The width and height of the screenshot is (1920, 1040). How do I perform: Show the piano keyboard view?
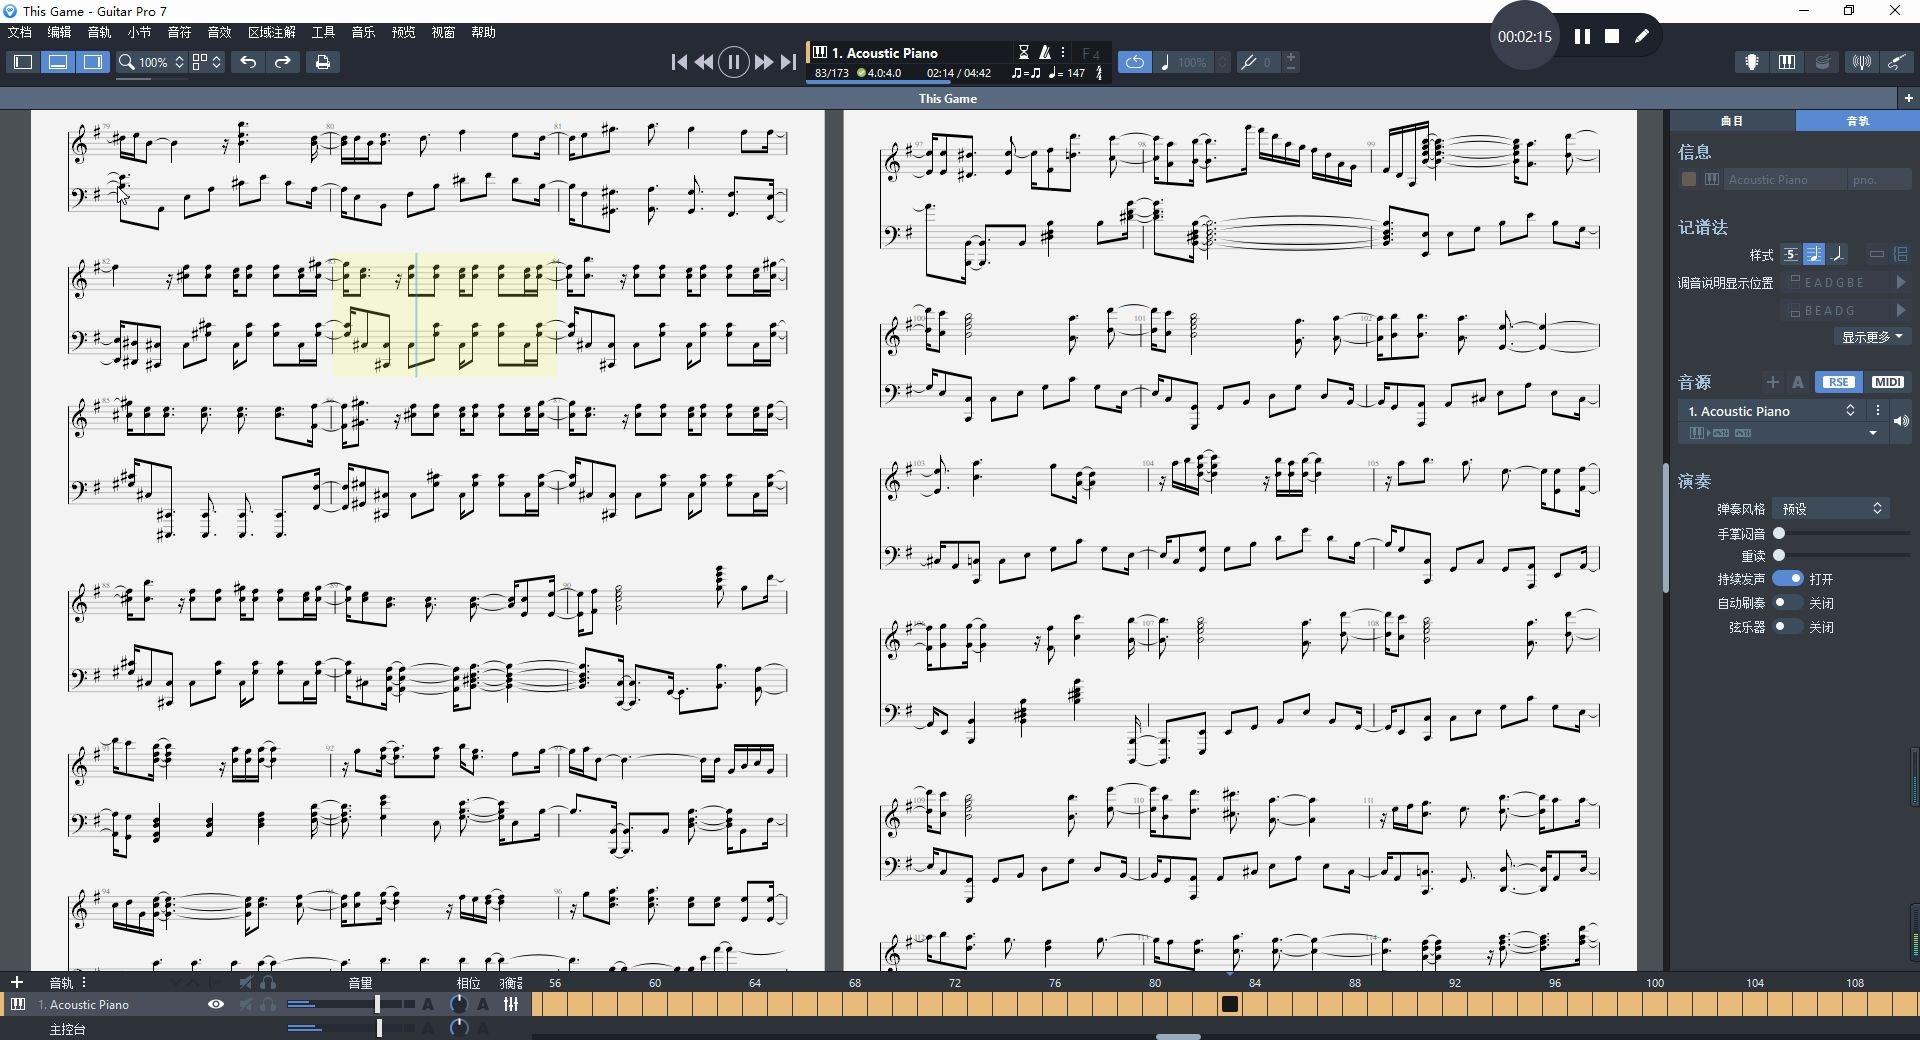click(x=1787, y=62)
